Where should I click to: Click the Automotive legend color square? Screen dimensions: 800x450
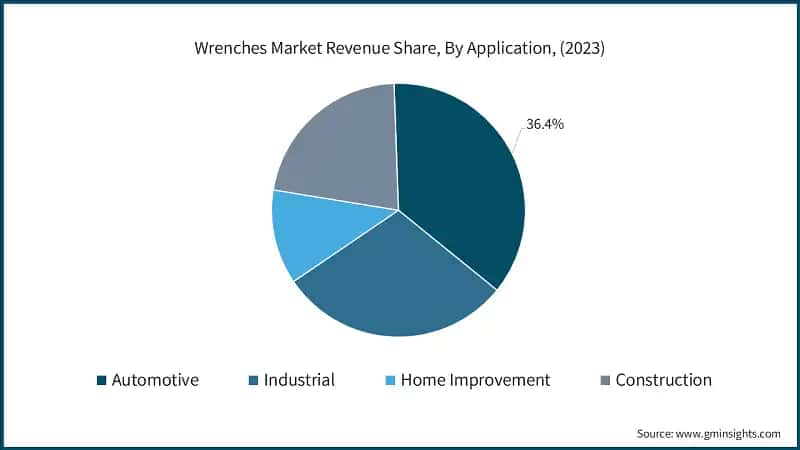[x=102, y=380]
